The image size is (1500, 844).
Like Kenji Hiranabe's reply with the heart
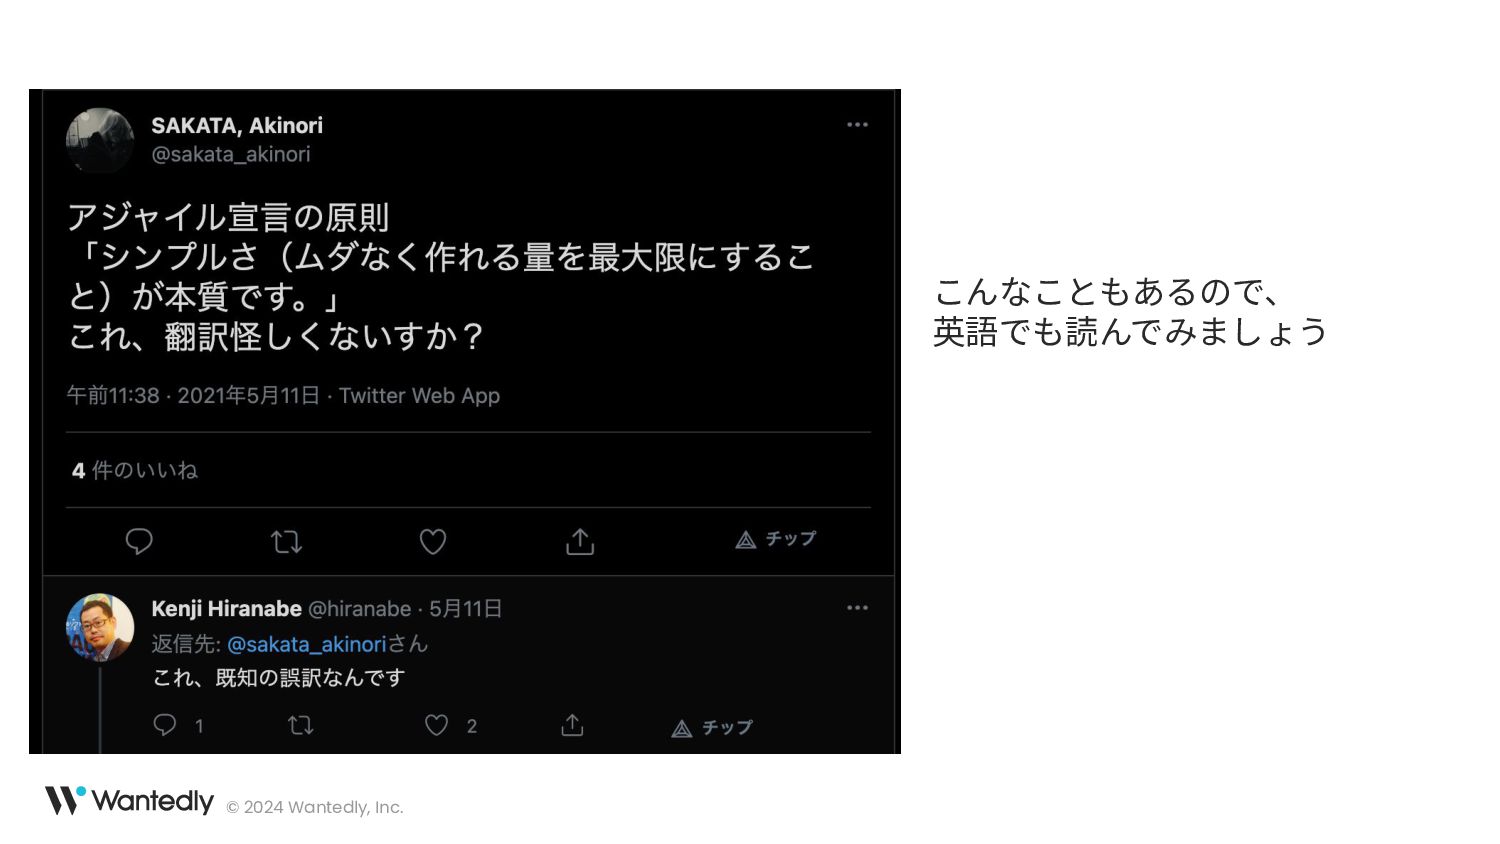point(436,725)
